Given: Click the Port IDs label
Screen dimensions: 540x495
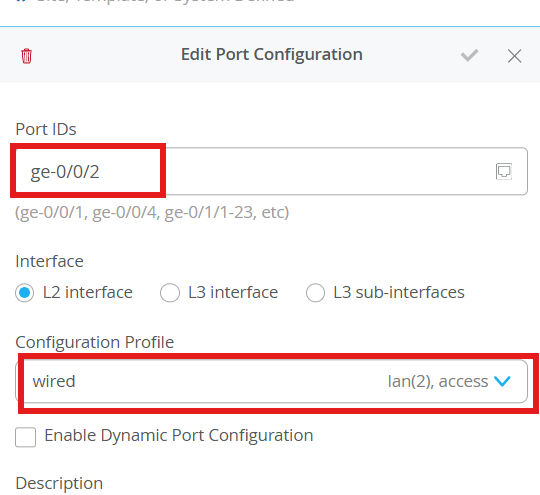Looking at the screenshot, I should tap(46, 130).
